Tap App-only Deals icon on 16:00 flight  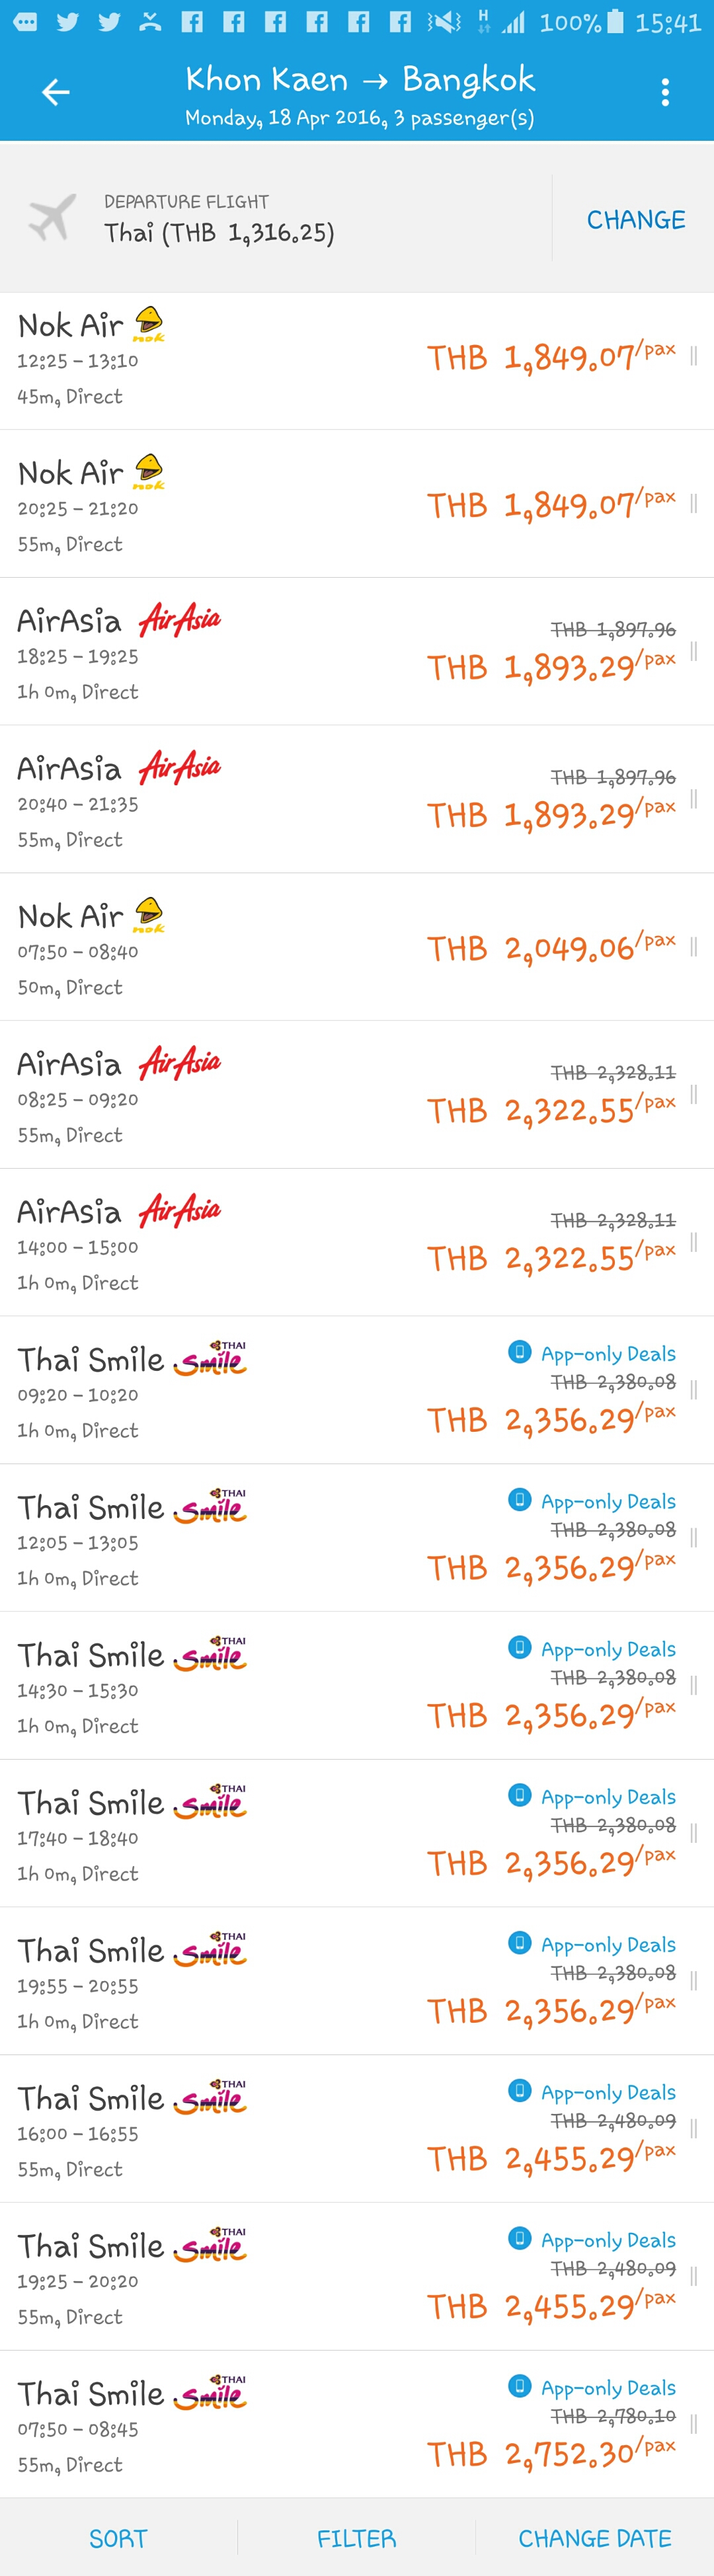tap(519, 2091)
